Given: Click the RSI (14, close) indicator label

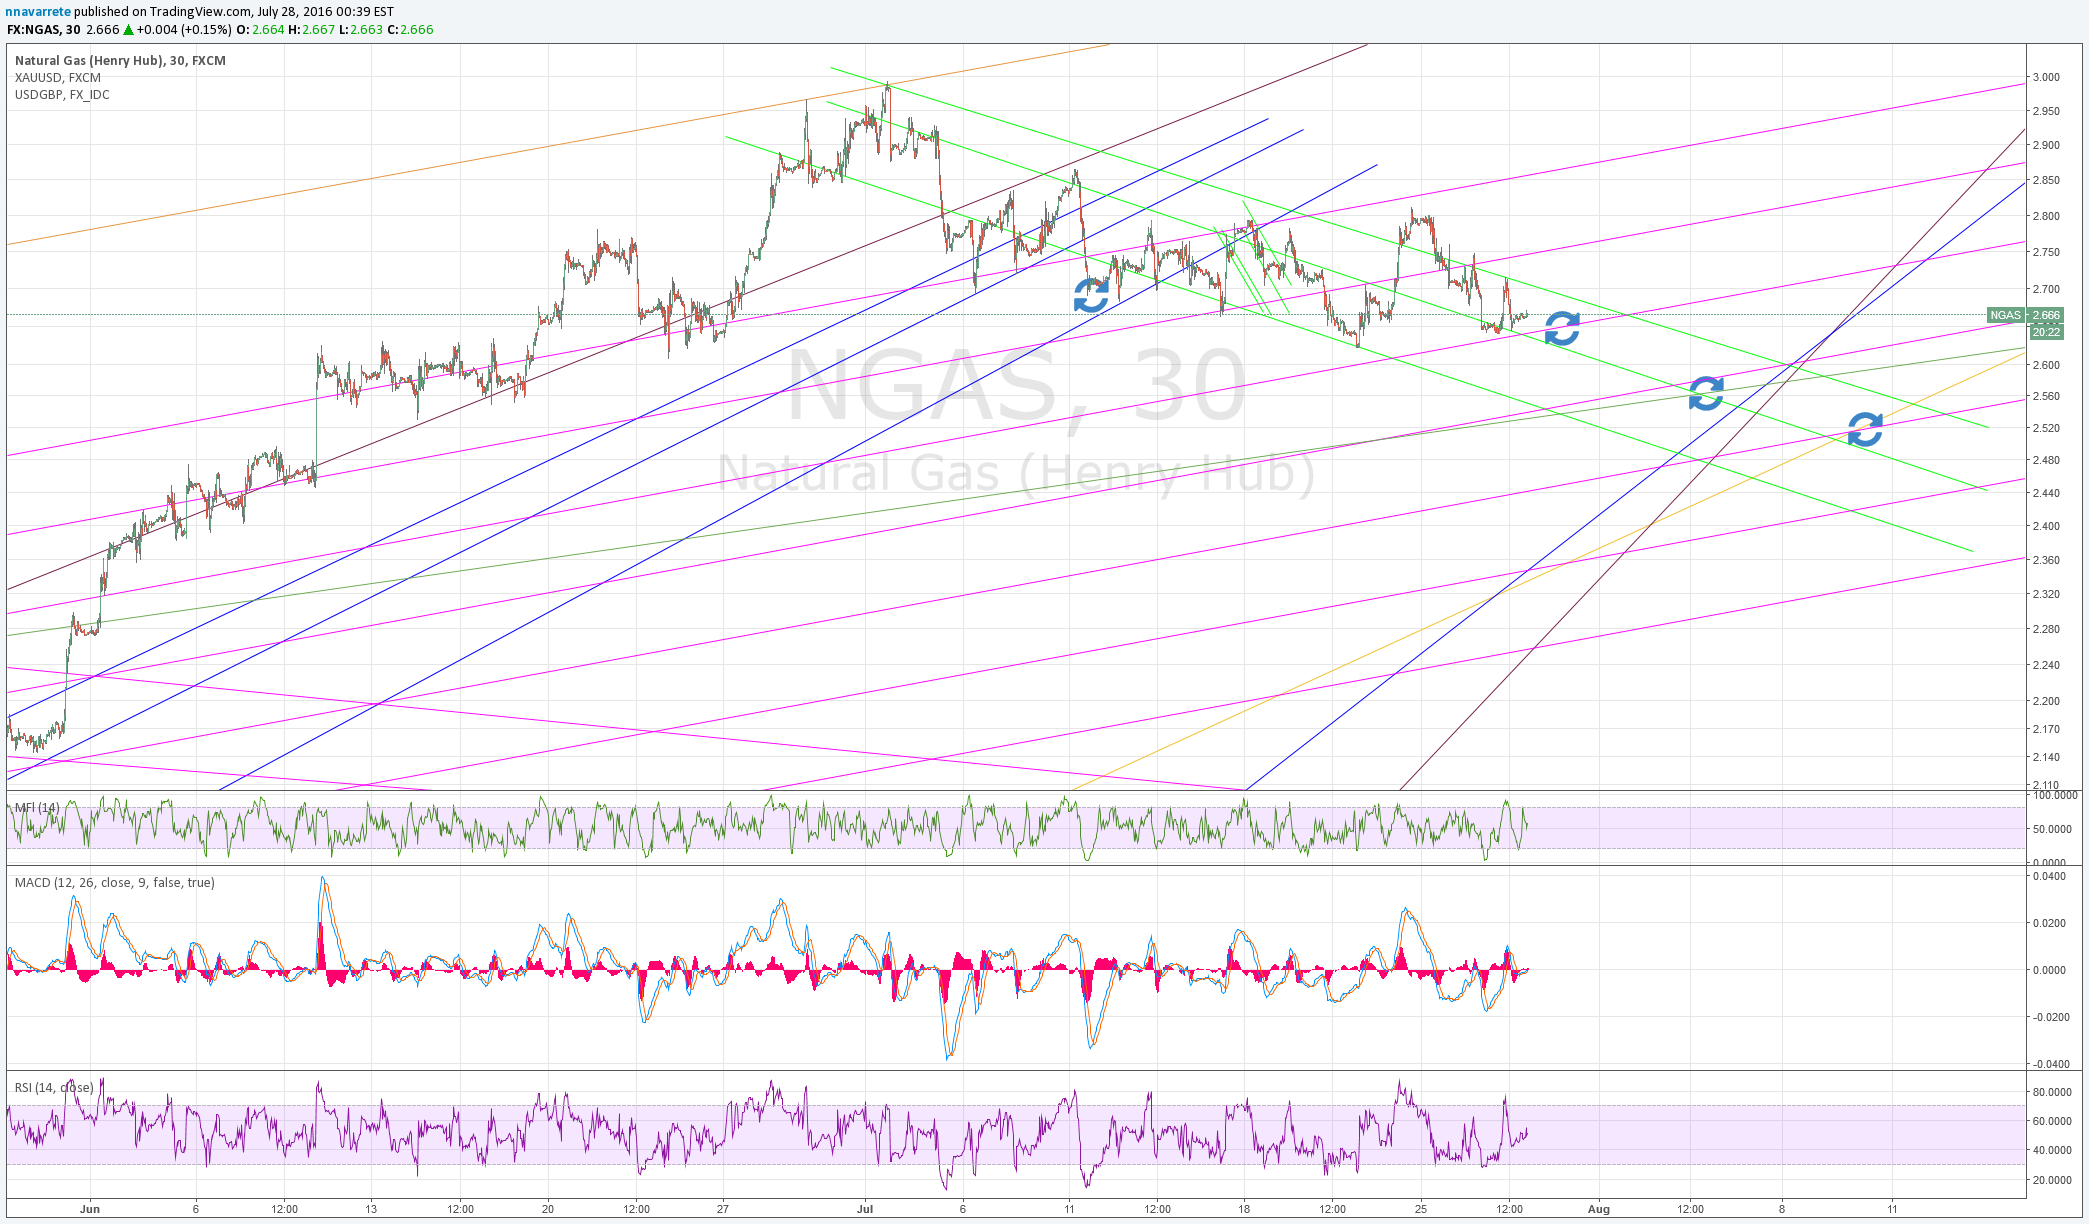Looking at the screenshot, I should click(54, 1087).
